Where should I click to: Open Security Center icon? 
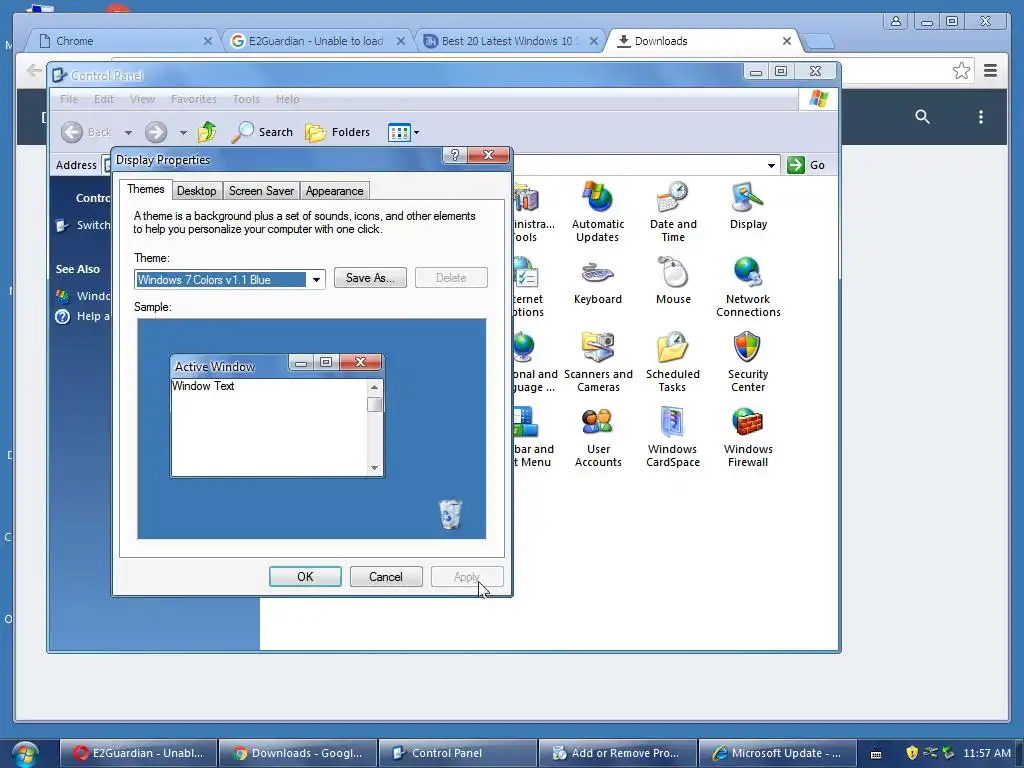pyautogui.click(x=748, y=362)
